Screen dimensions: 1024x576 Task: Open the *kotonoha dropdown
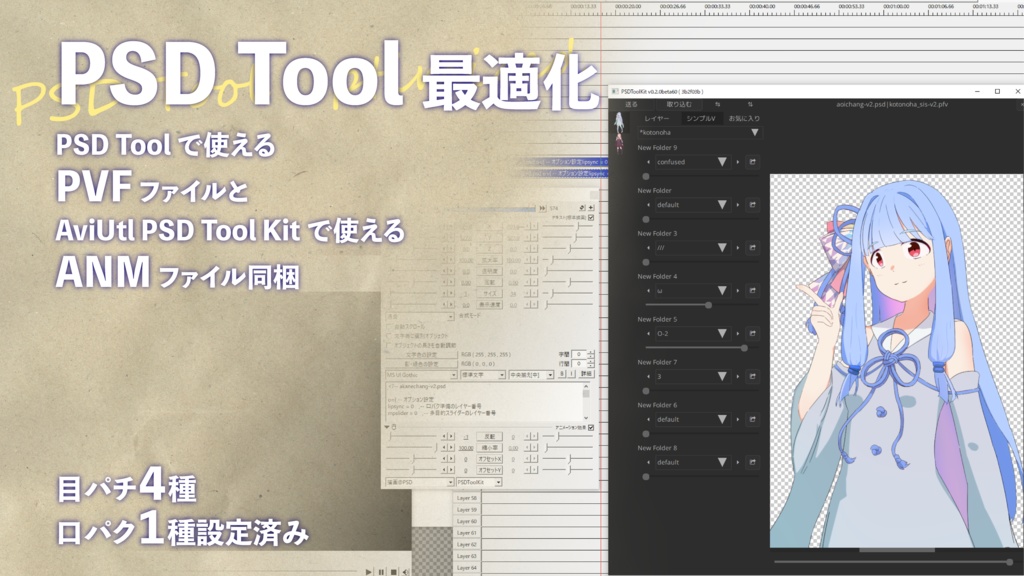pos(699,133)
